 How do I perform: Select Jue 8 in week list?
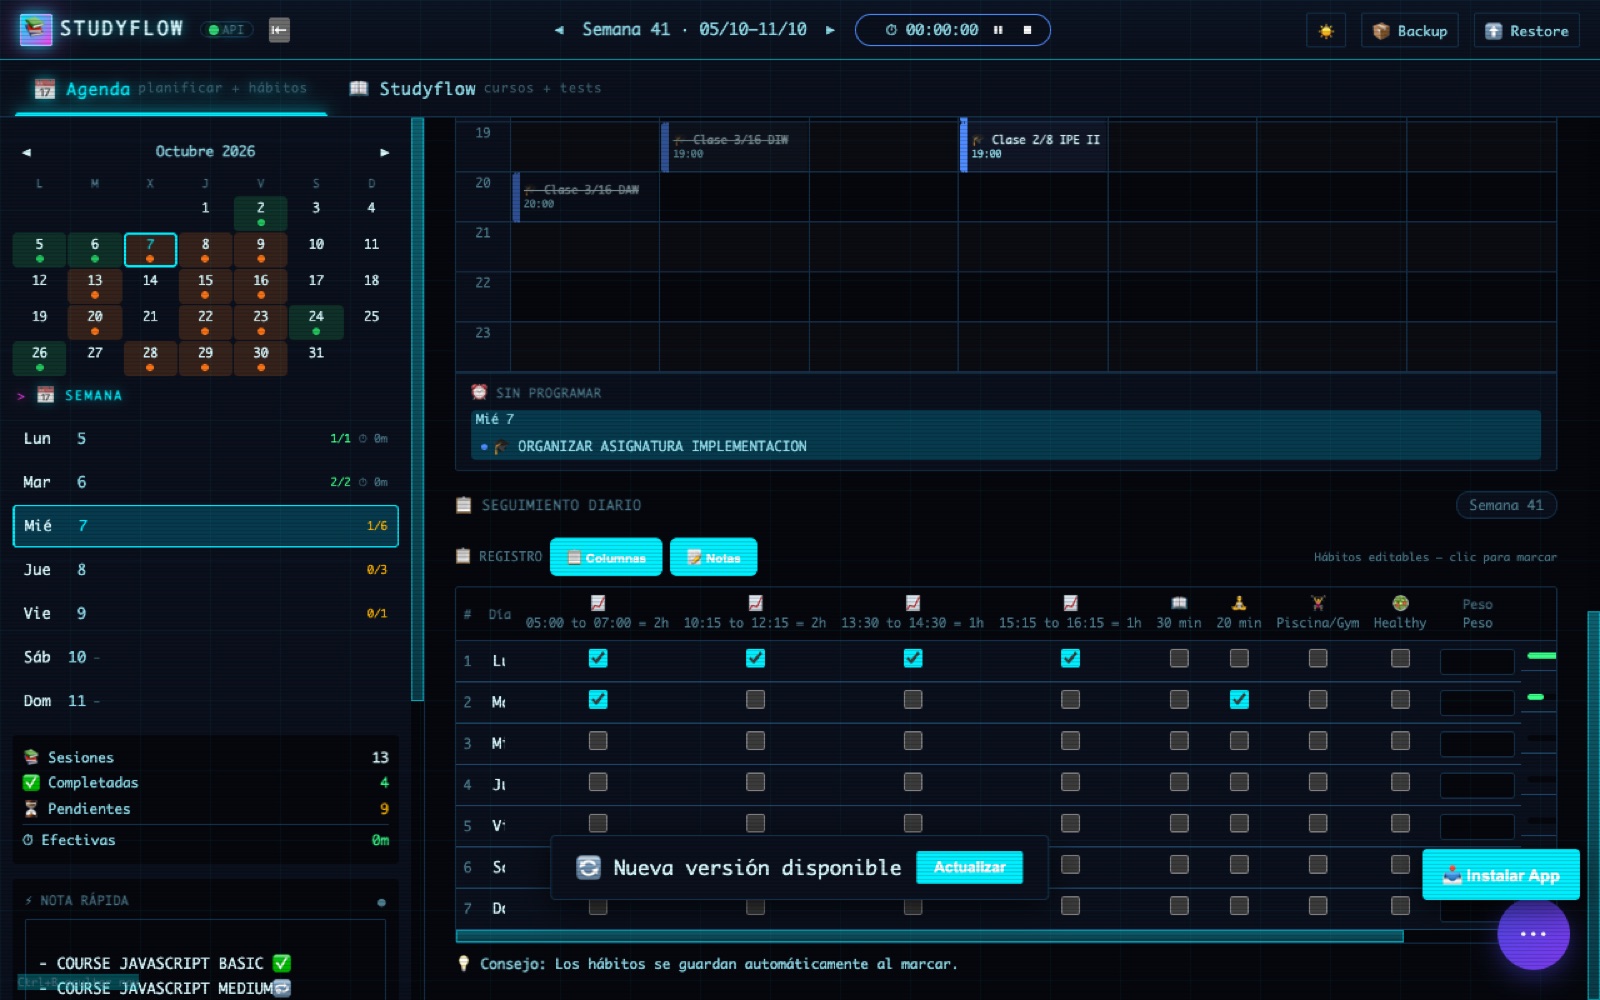[205, 570]
